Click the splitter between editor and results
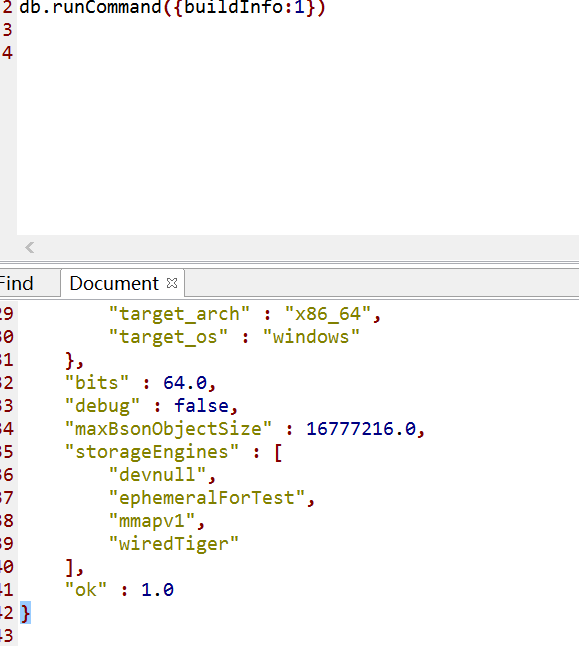 [289, 262]
